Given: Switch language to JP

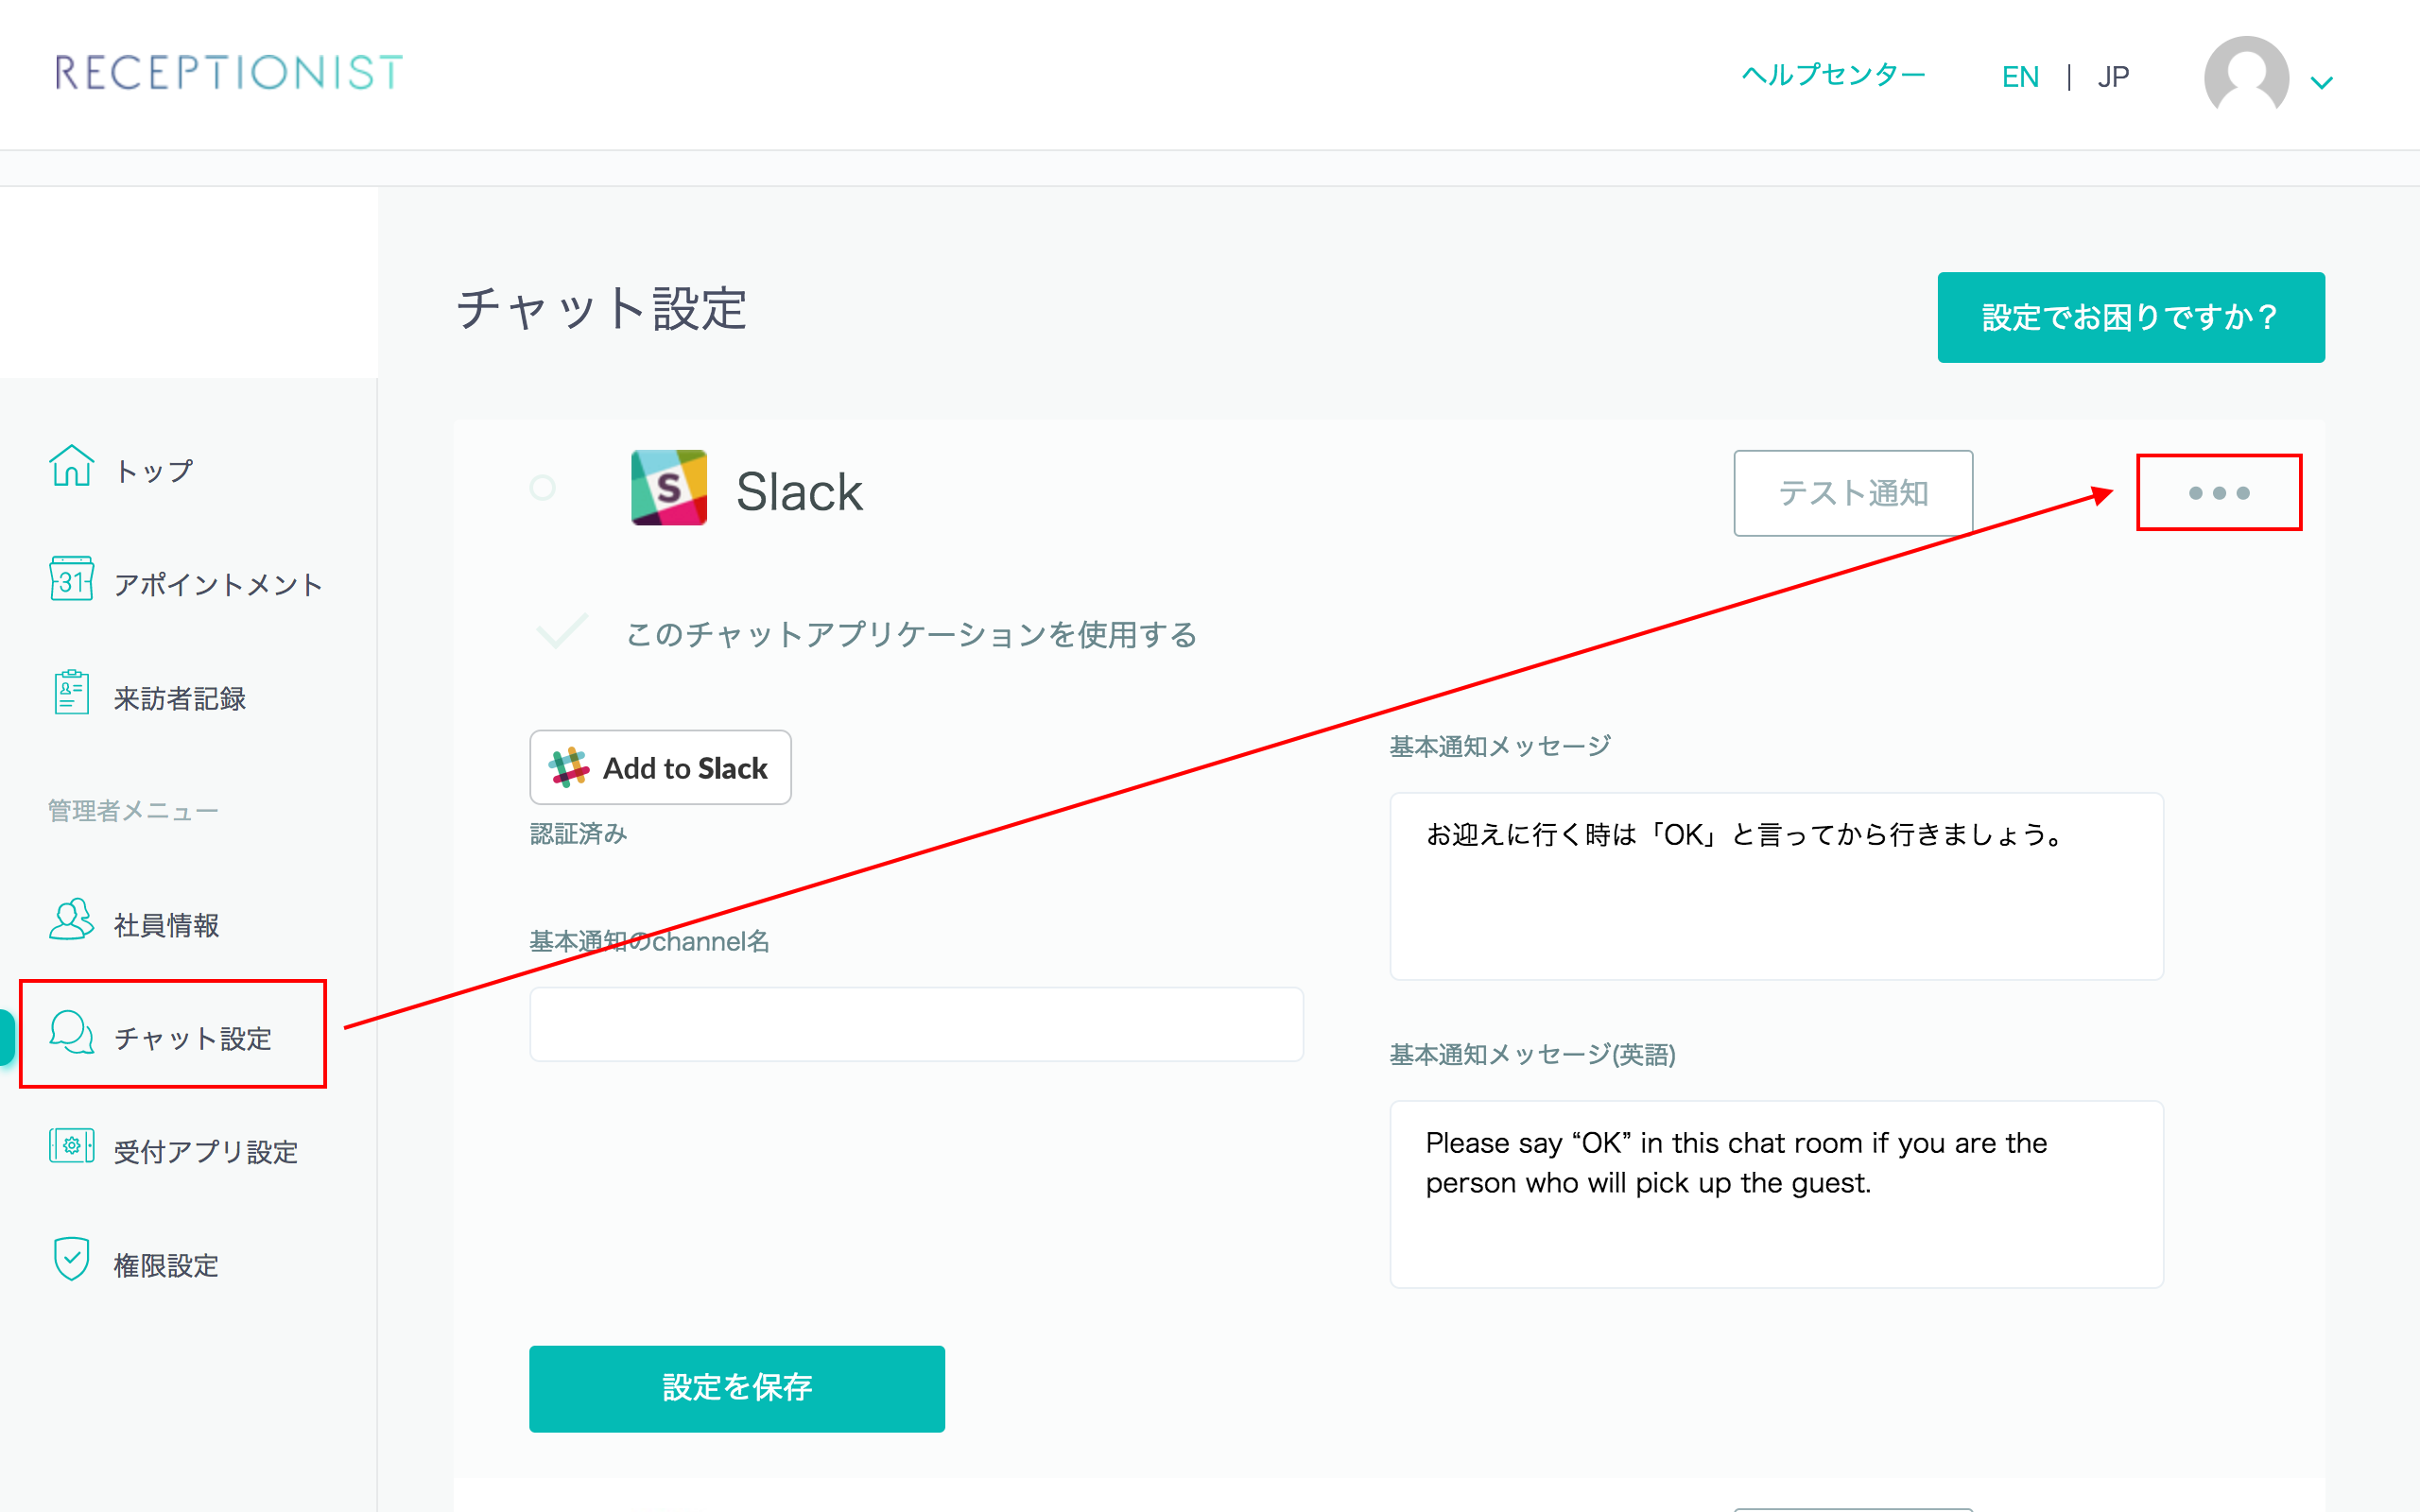Looking at the screenshot, I should point(2113,77).
